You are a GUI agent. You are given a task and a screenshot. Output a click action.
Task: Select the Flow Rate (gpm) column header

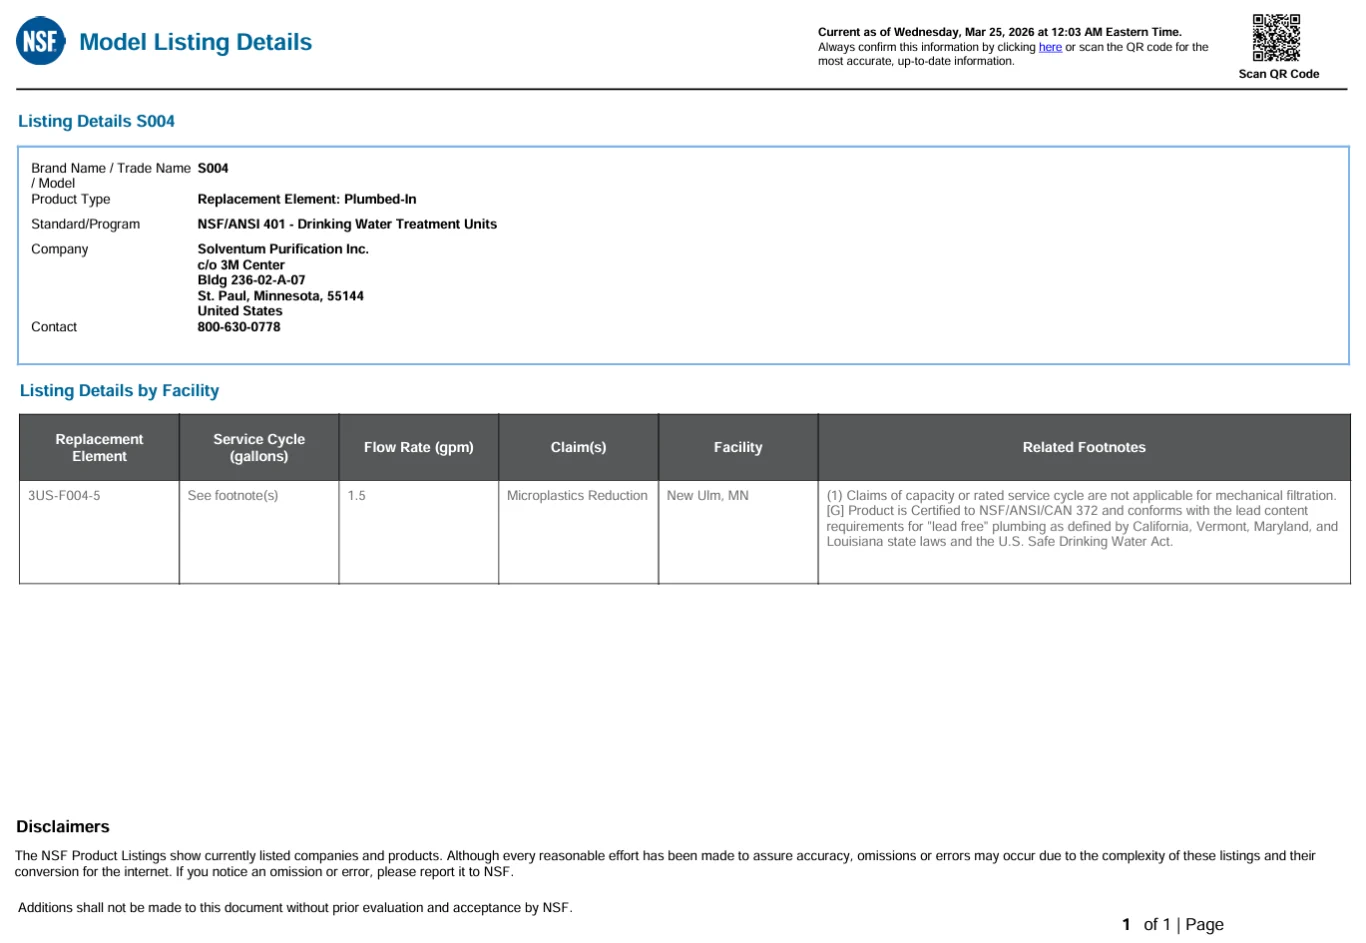pos(419,447)
